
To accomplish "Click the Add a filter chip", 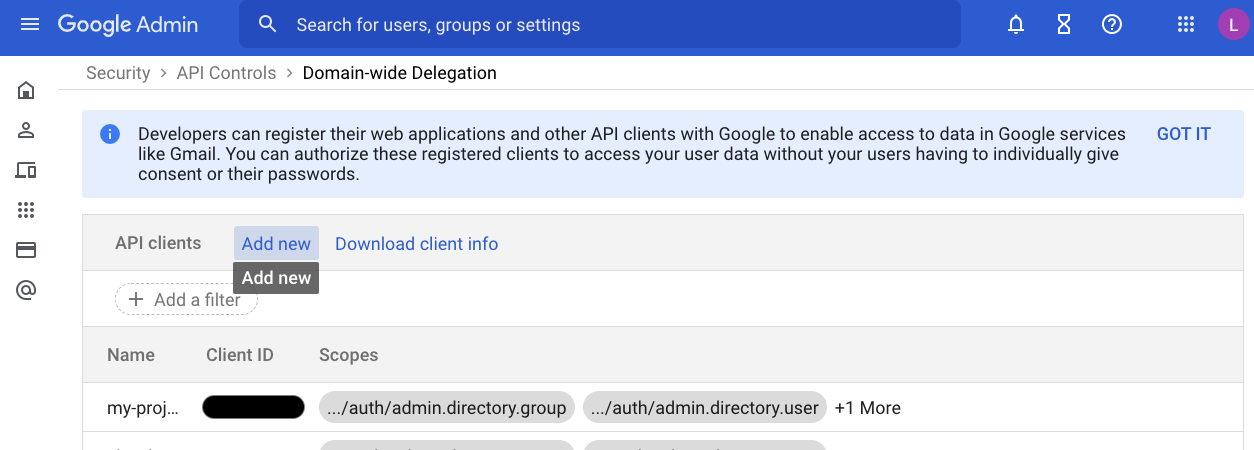I will [x=186, y=300].
